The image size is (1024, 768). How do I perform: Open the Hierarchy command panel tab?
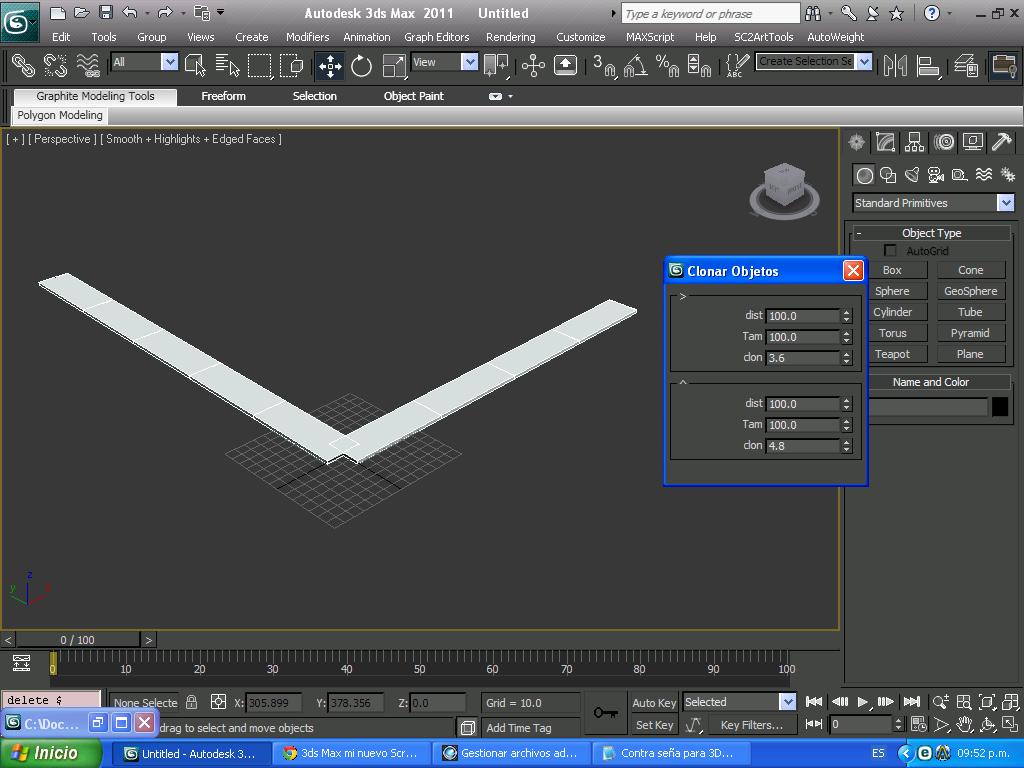tap(914, 142)
